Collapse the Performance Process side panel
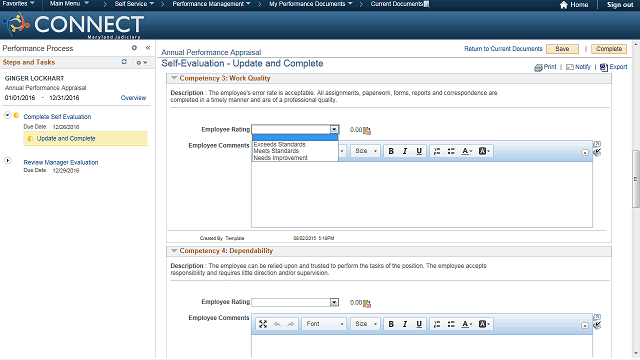 click(x=148, y=48)
